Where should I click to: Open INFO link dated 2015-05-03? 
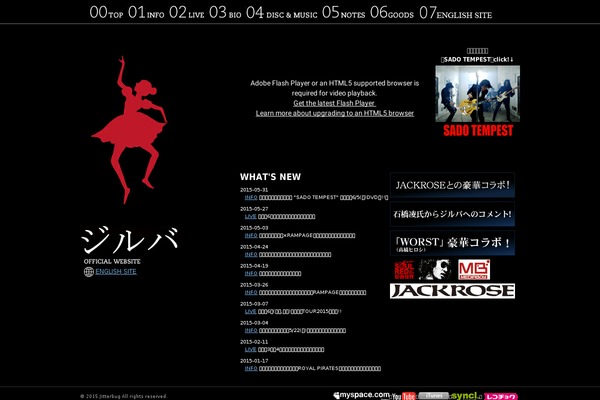(x=251, y=235)
